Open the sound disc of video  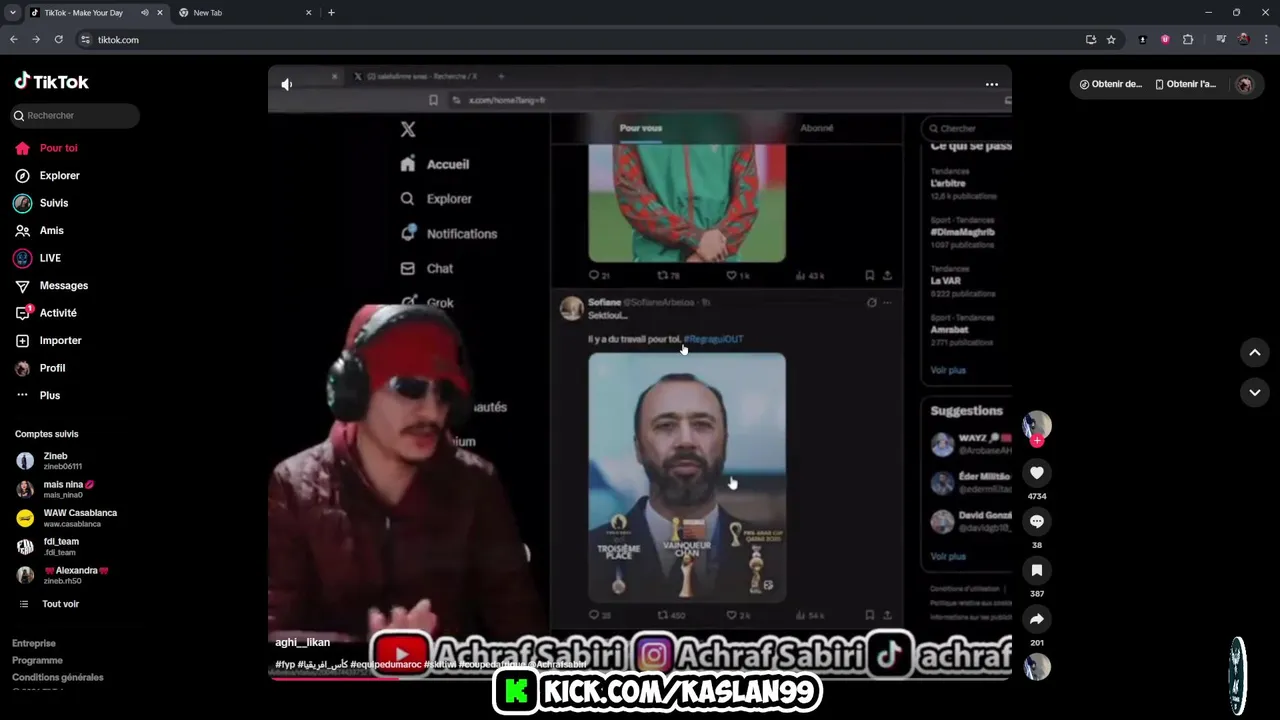click(1037, 667)
